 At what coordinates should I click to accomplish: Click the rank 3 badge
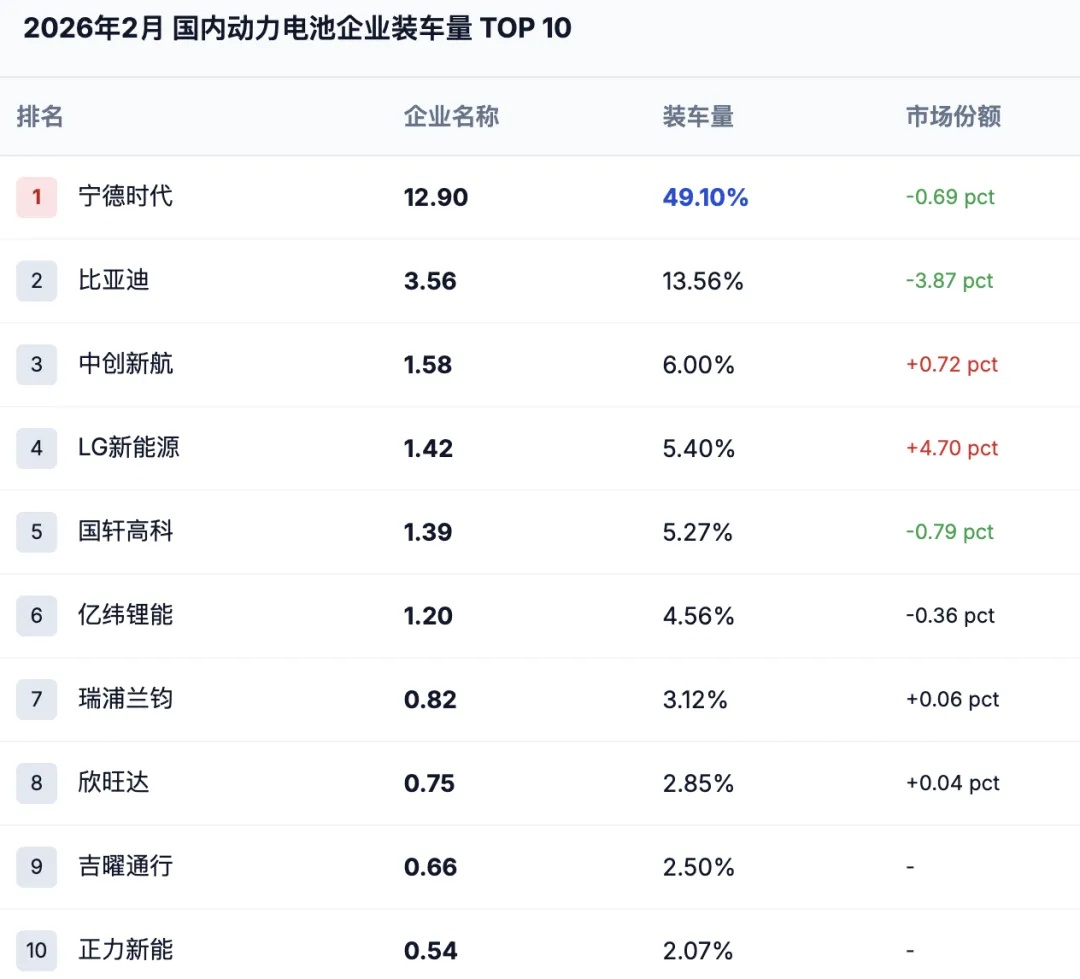tap(37, 365)
